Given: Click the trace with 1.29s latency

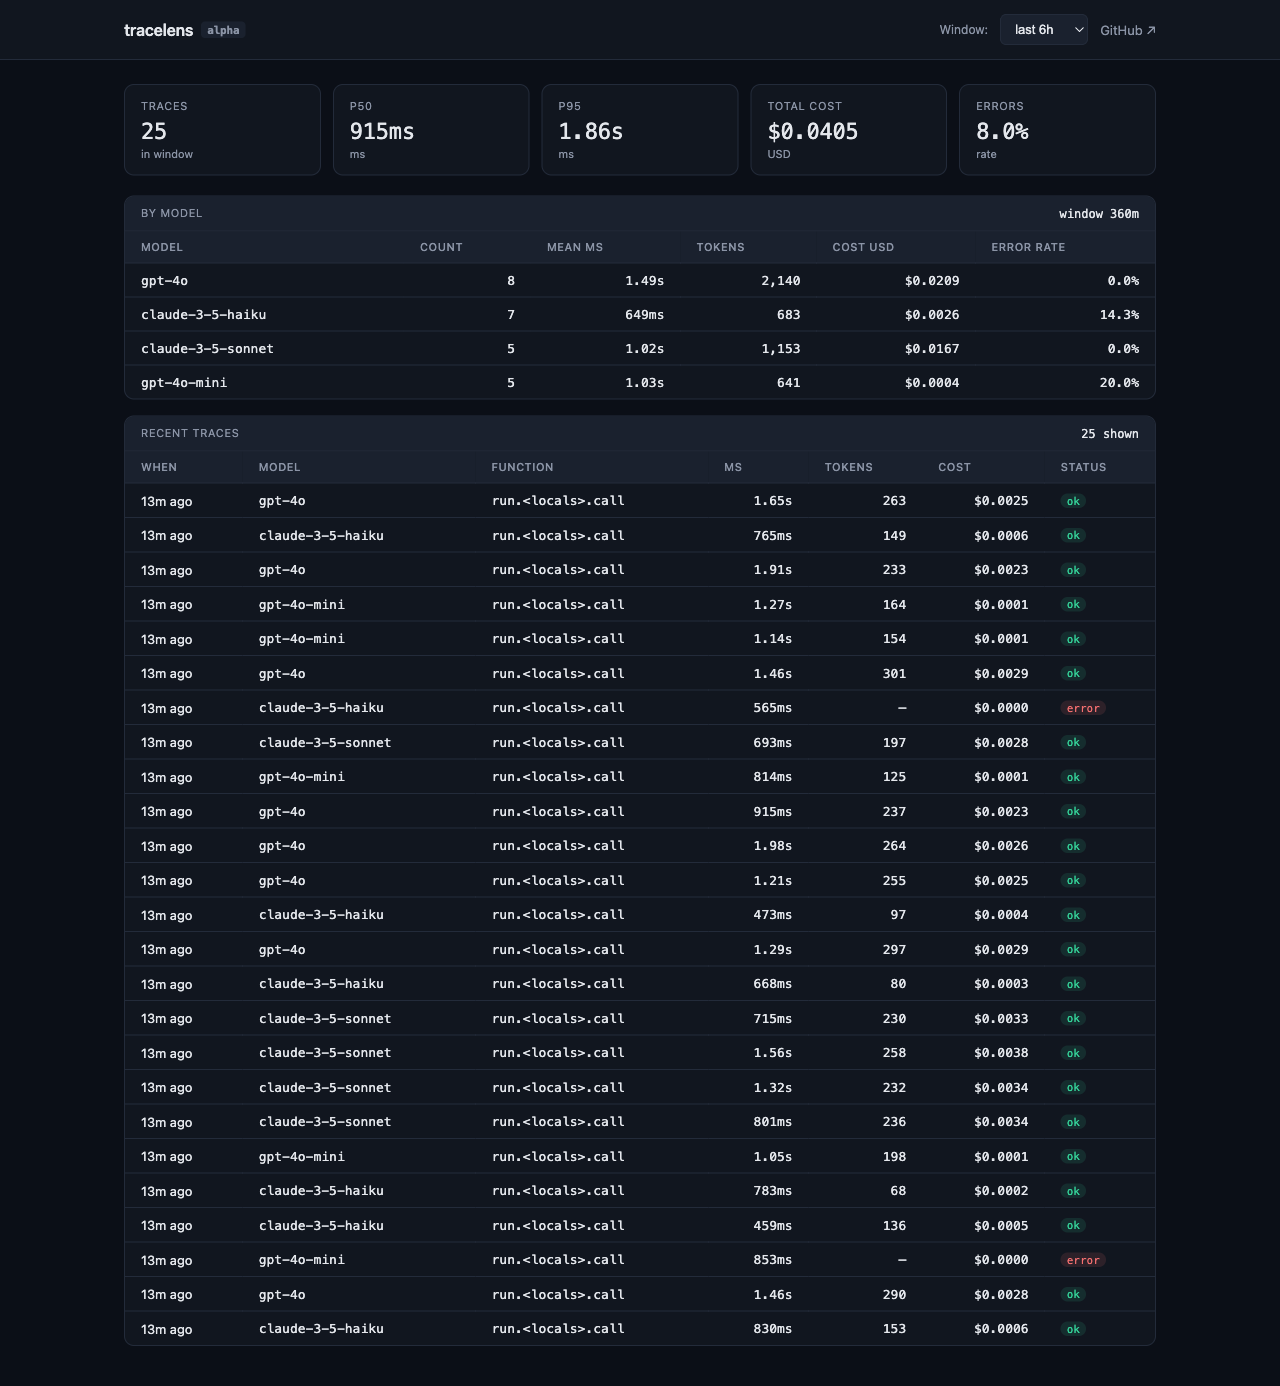Looking at the screenshot, I should (640, 950).
